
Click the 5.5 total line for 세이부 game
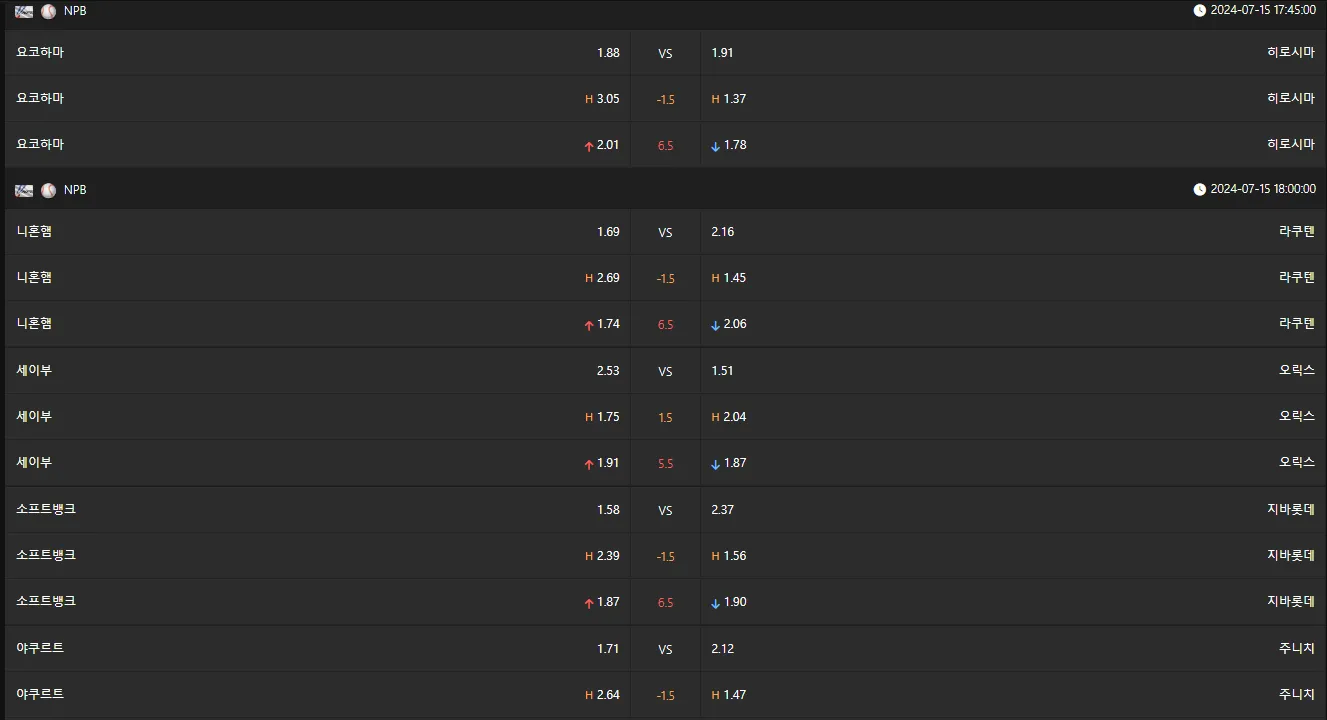pyautogui.click(x=665, y=464)
